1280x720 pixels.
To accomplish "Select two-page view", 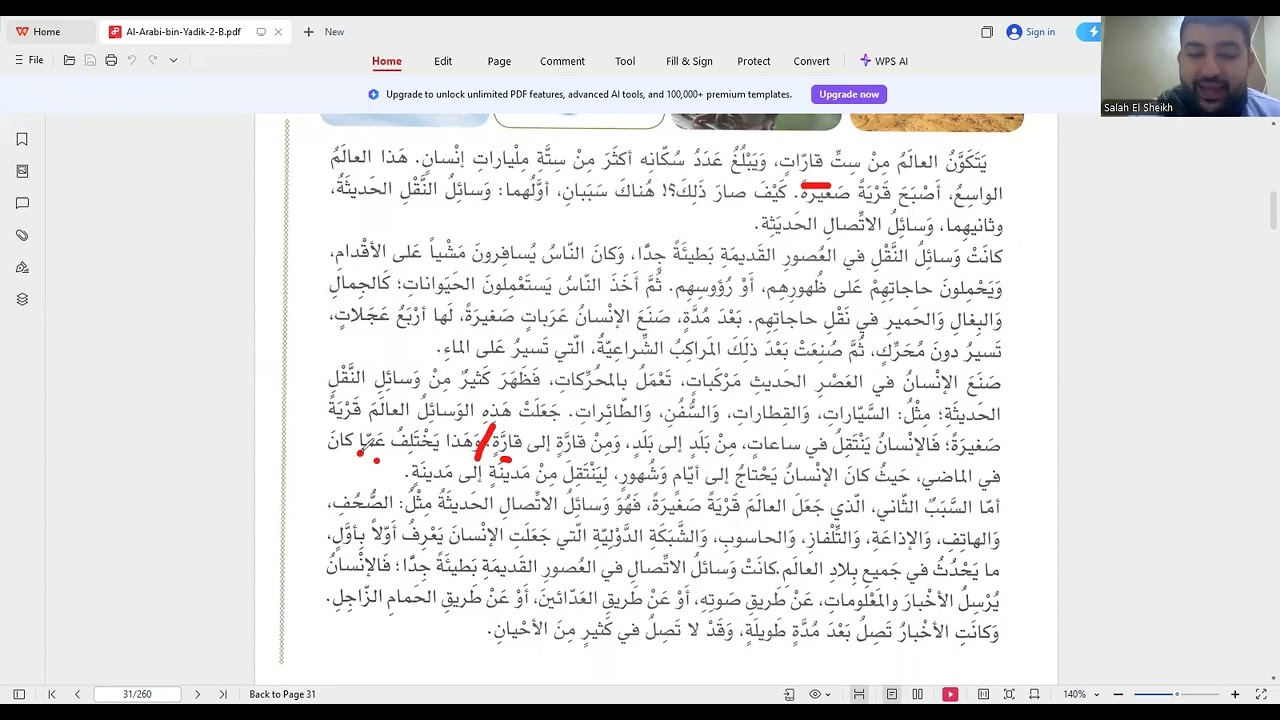I will pos(917,694).
